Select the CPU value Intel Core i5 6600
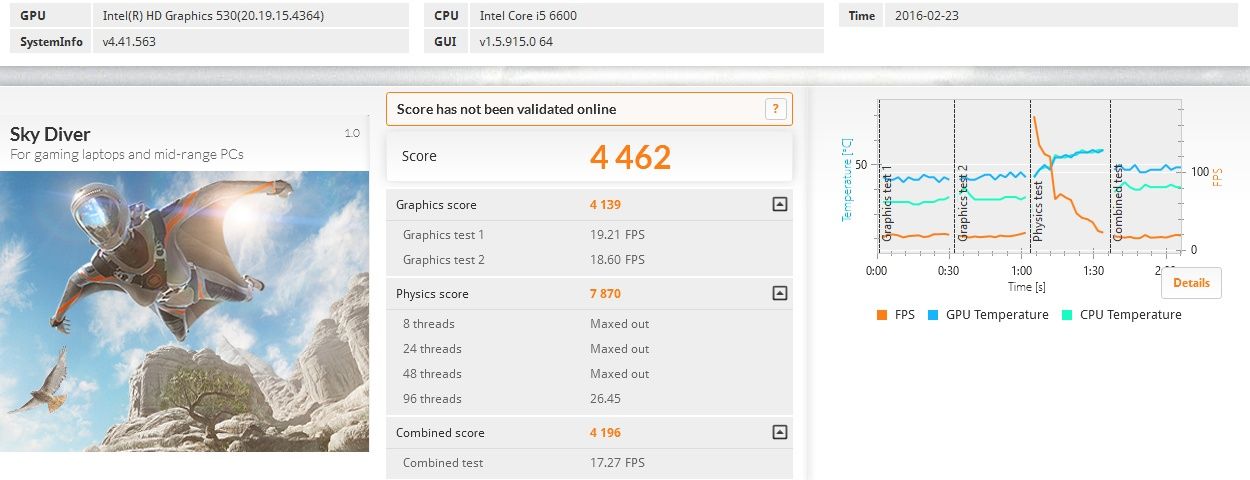The height and width of the screenshot is (480, 1250). pos(528,16)
